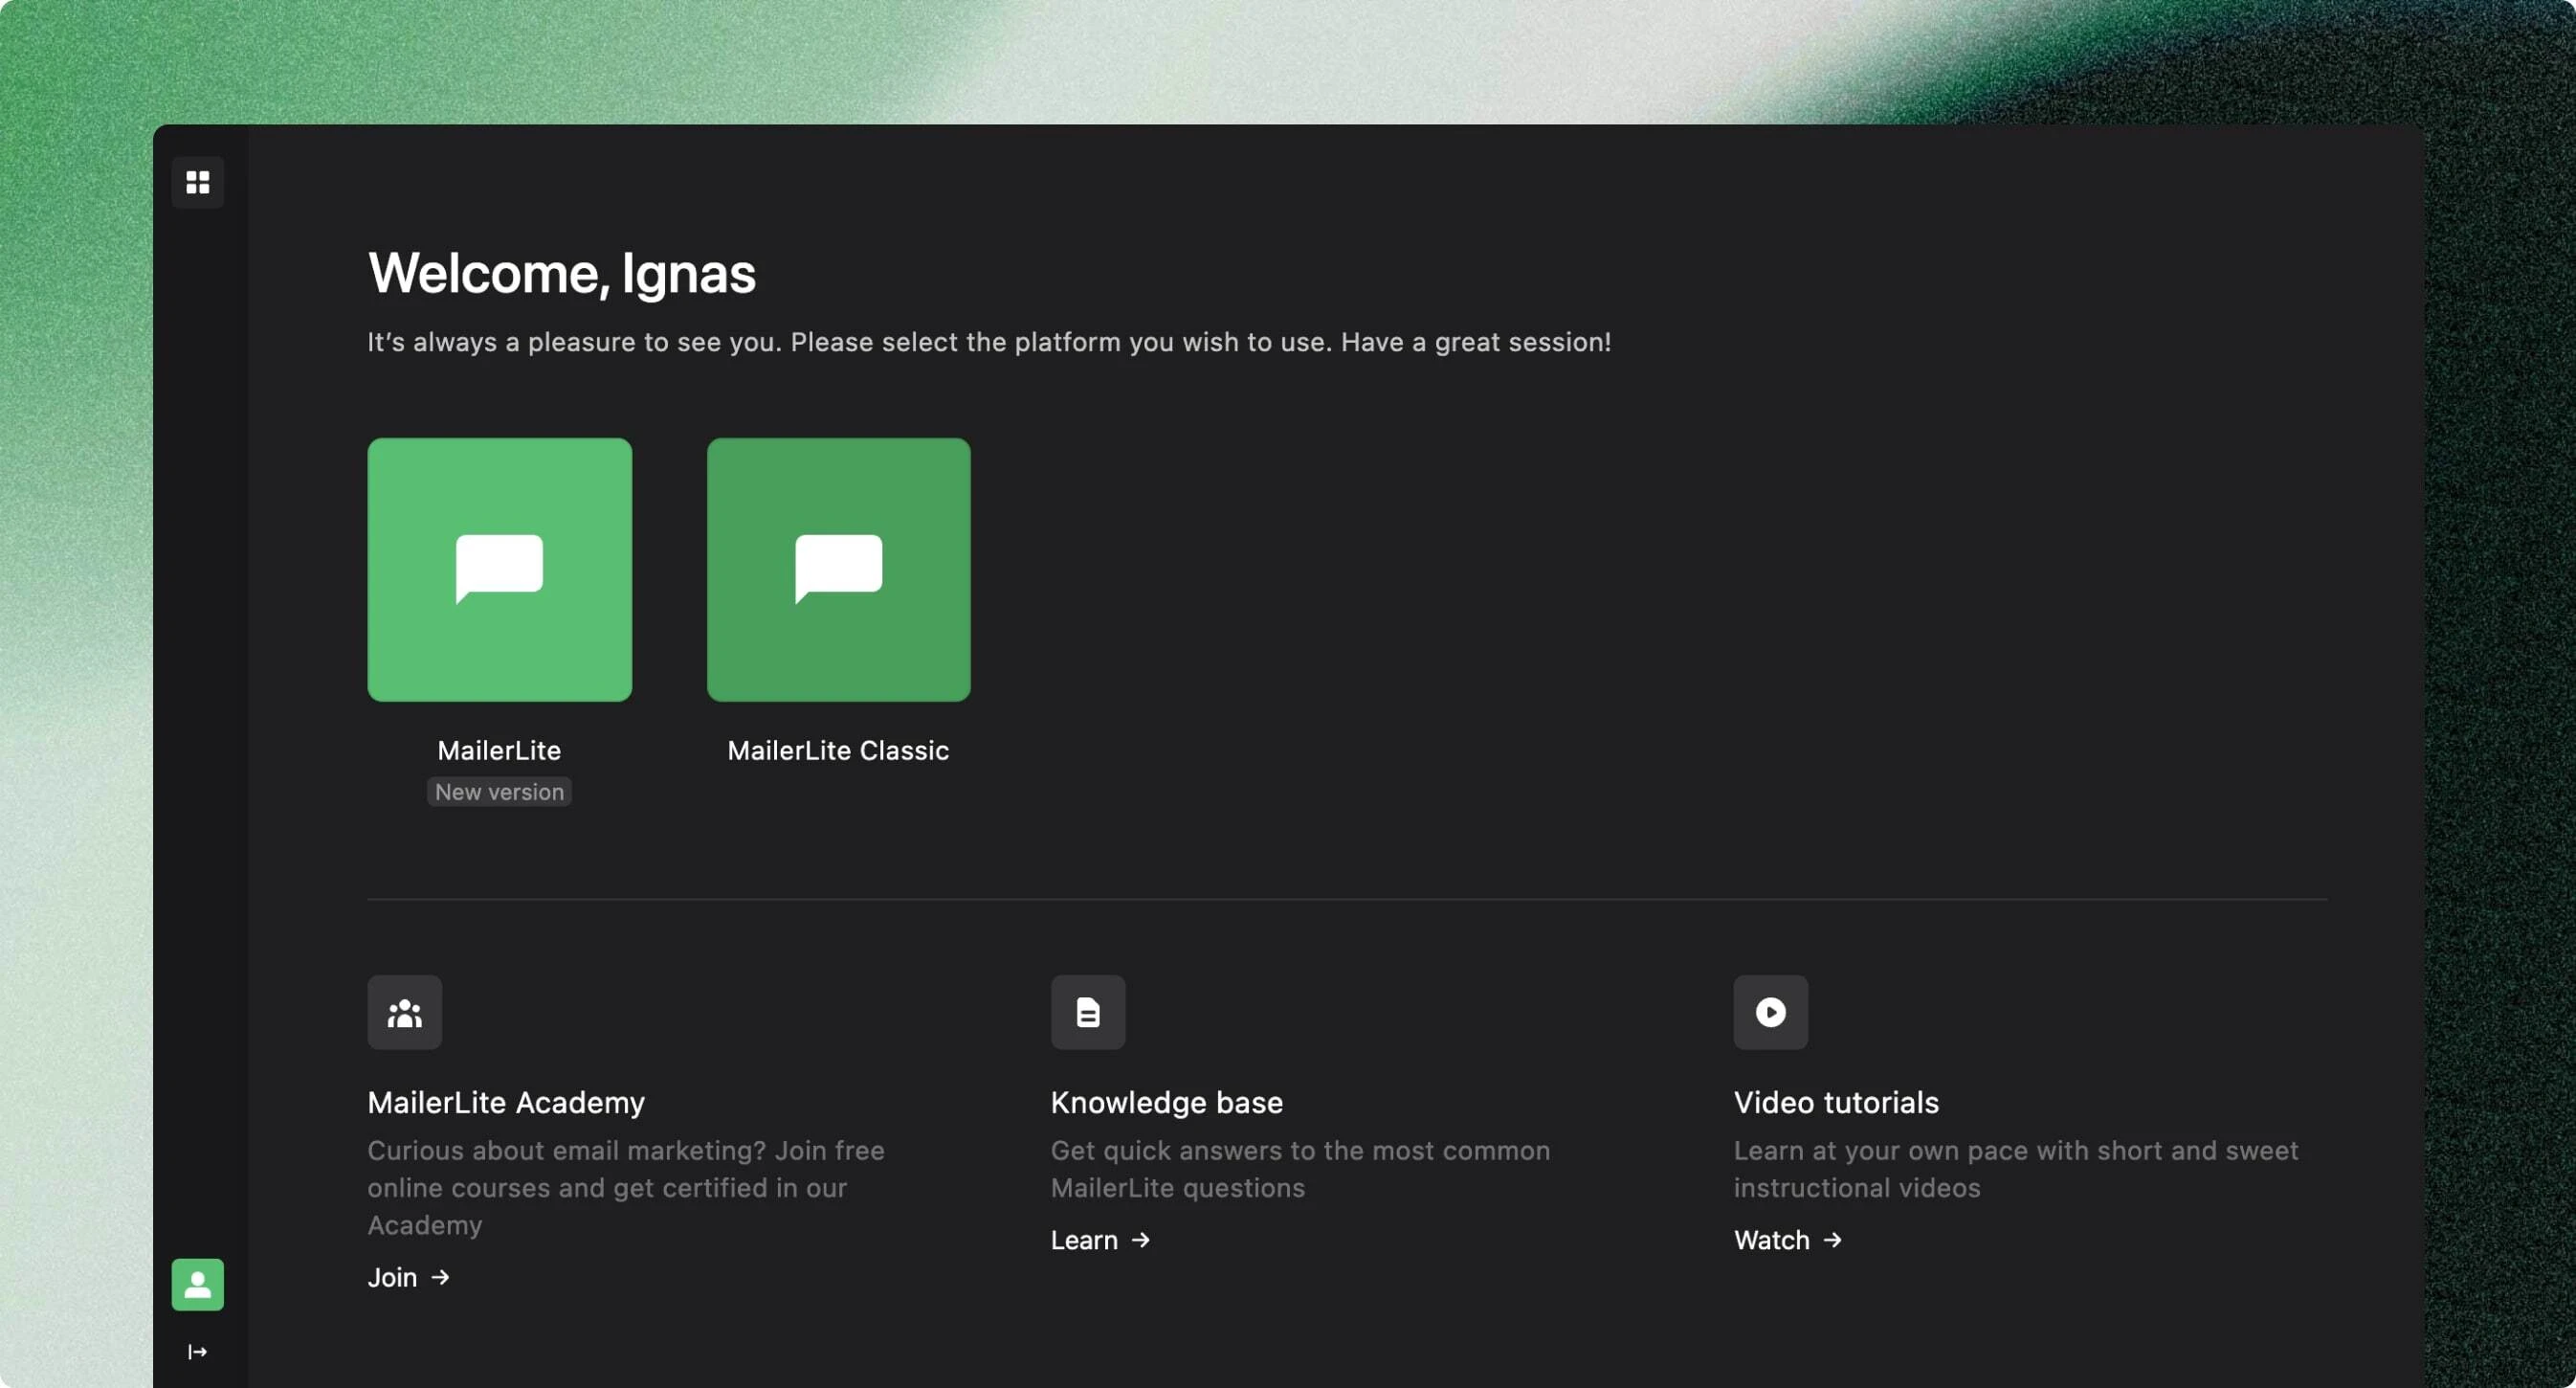The height and width of the screenshot is (1388, 2576).
Task: Click the arrow next to Learn
Action: [x=1140, y=1240]
